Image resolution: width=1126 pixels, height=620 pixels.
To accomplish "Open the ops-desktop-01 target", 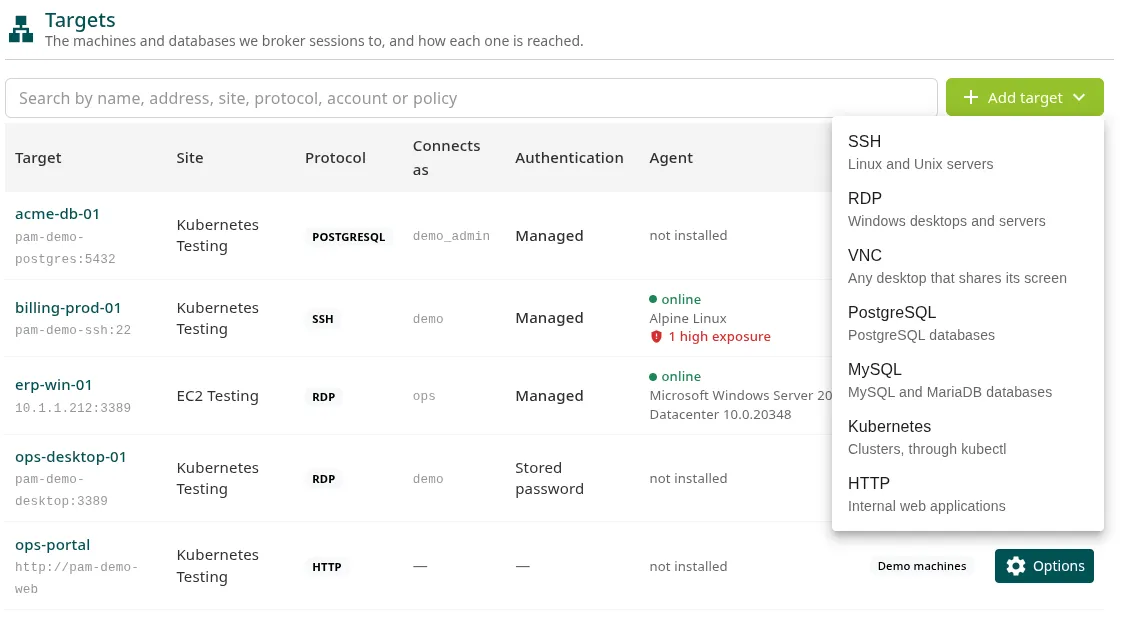I will [70, 456].
